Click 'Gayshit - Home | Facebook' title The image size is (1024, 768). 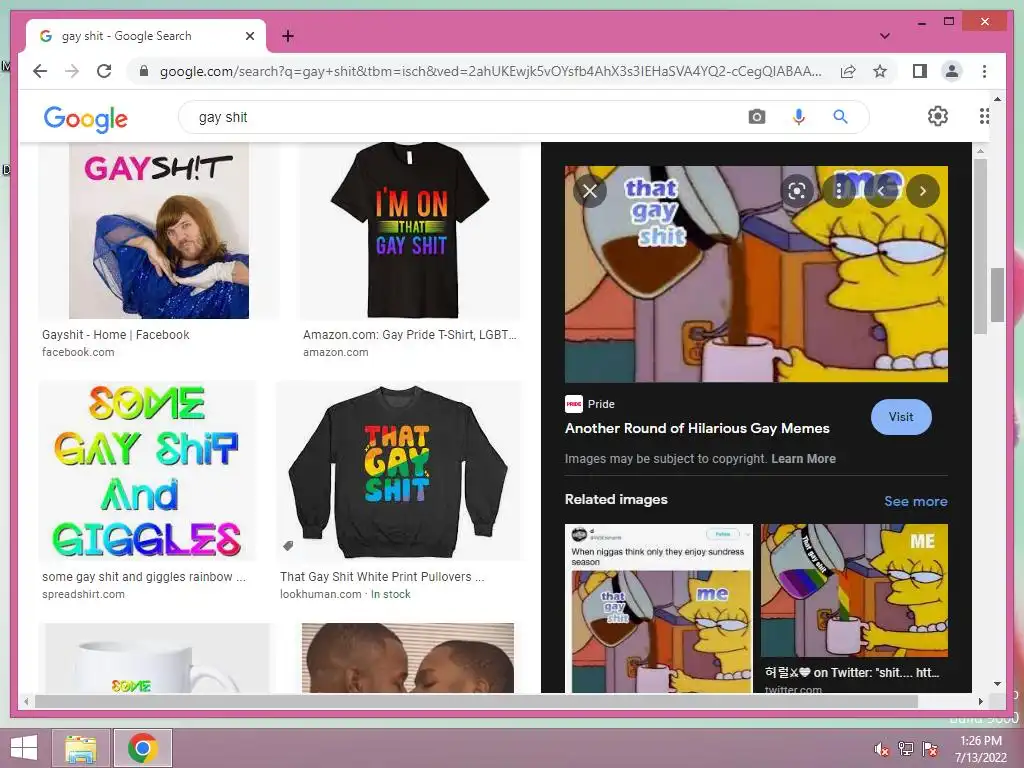pos(116,334)
